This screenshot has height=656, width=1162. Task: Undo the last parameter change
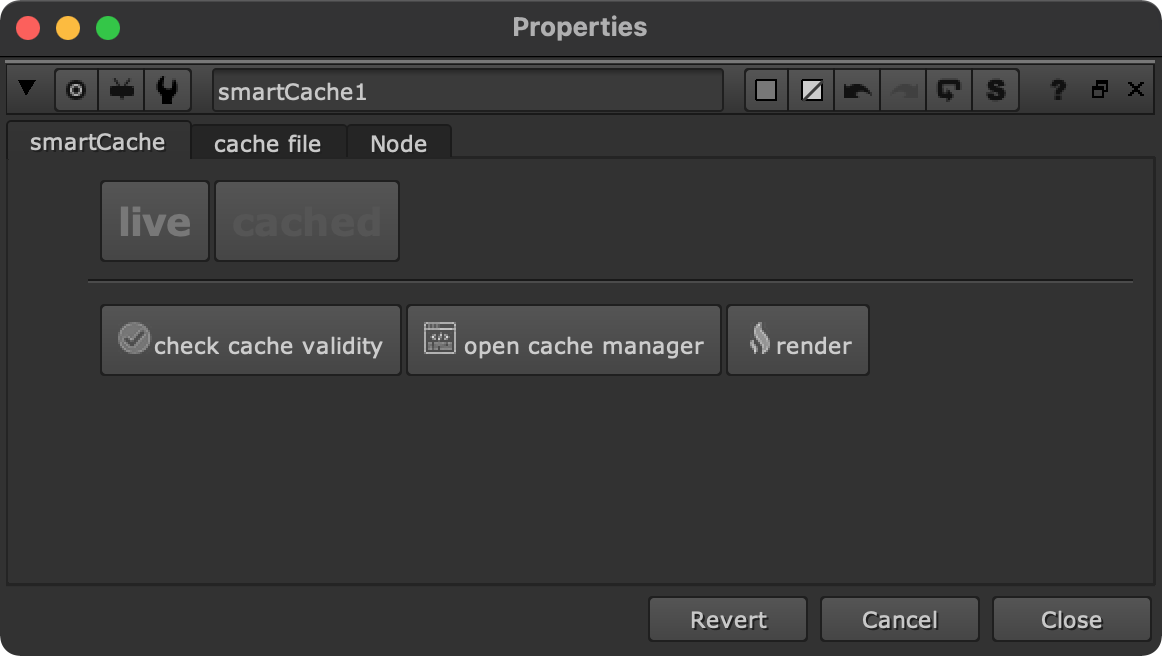857,89
